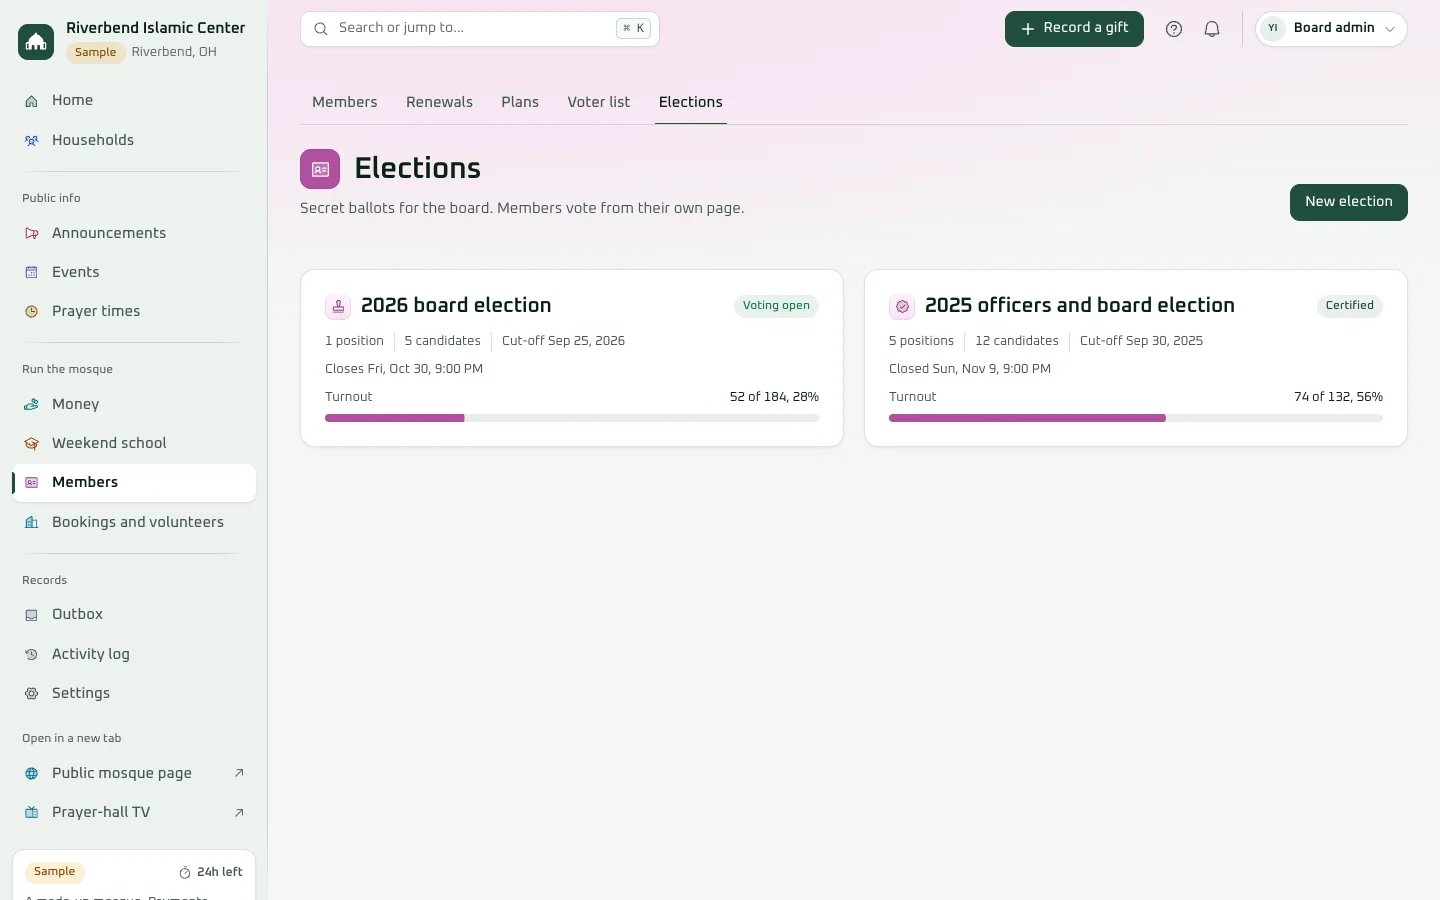Click 'Cut-off Sep 25, 2026' text

[x=563, y=341]
